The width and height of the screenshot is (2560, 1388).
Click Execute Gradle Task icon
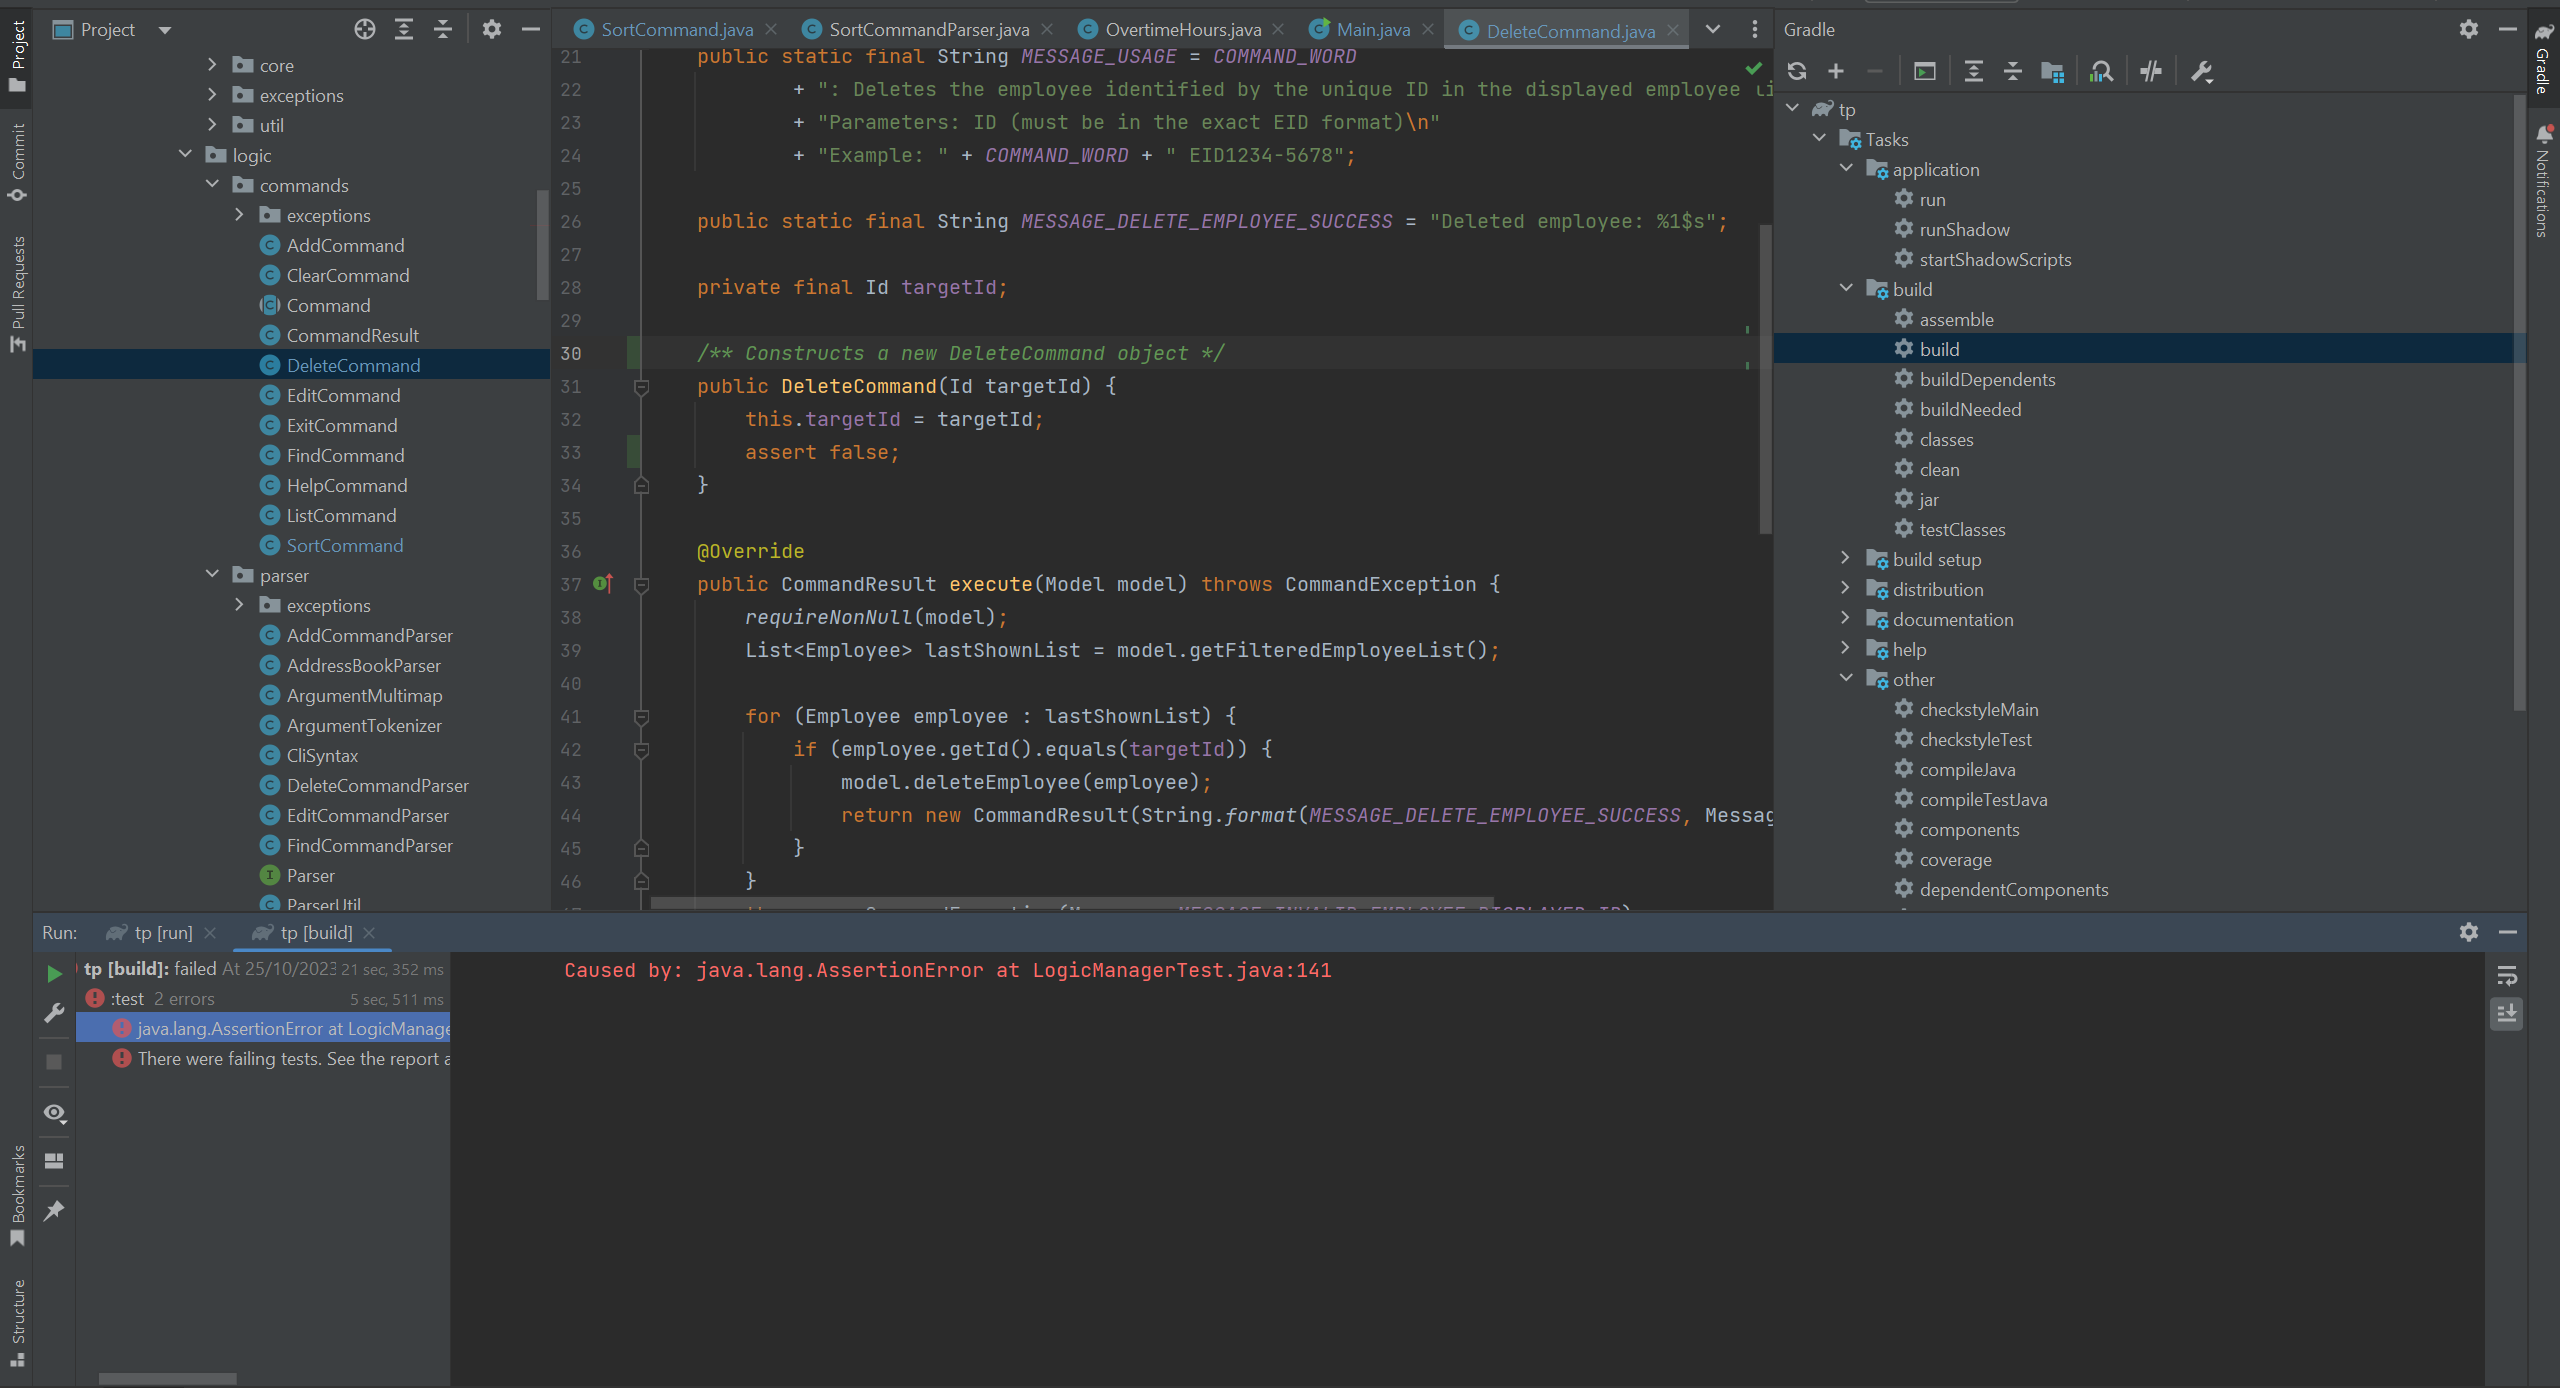1924,71
